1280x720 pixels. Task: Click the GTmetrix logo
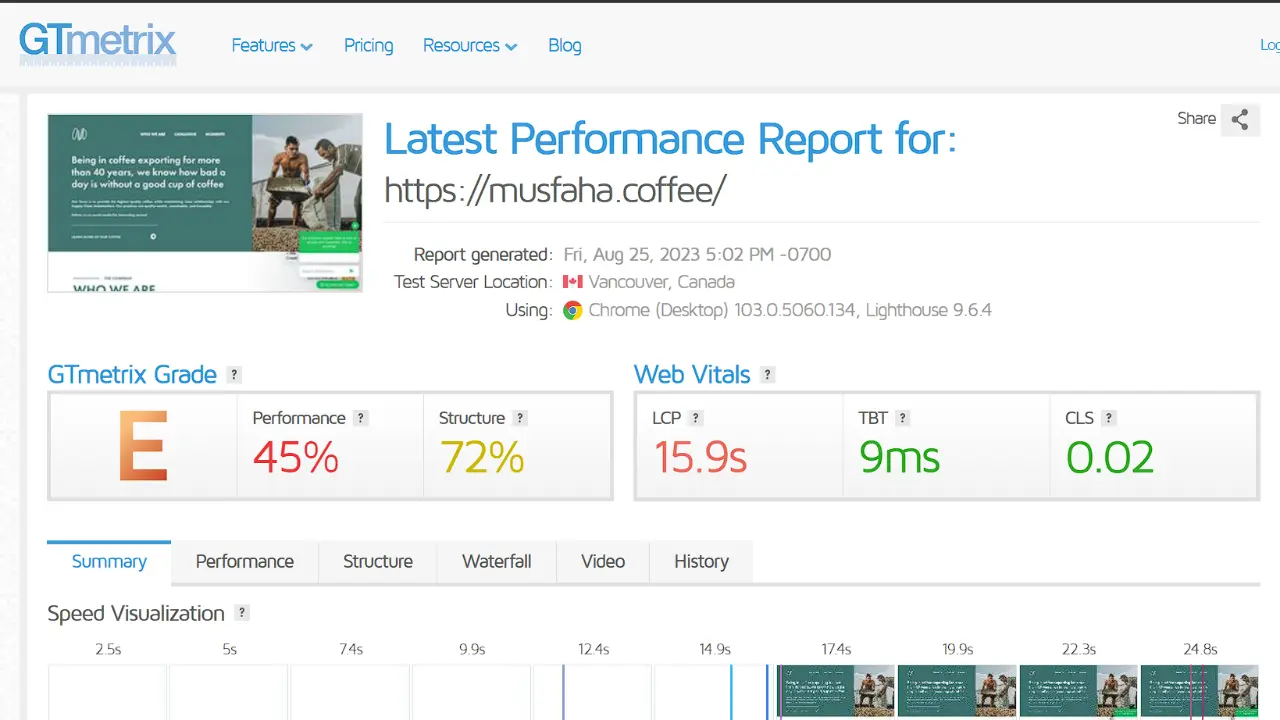(98, 44)
